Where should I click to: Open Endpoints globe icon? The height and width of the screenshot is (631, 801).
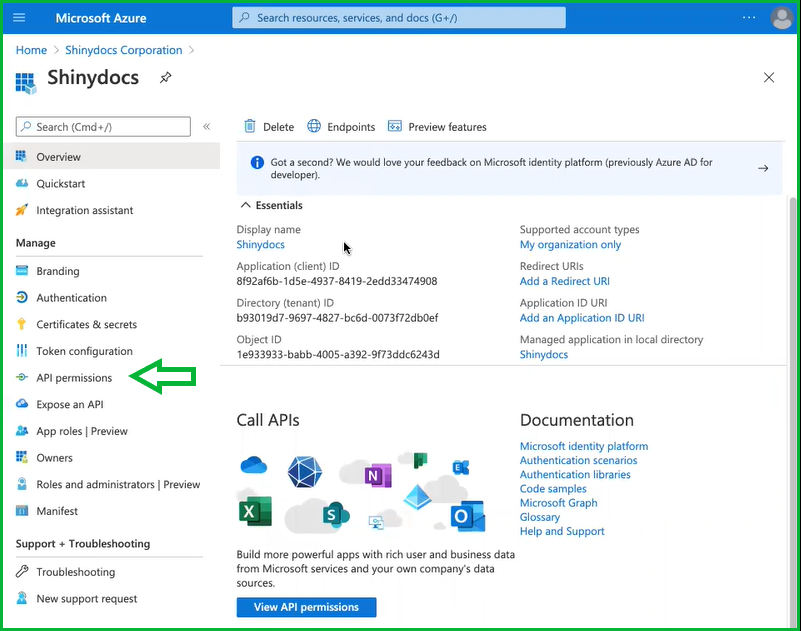tap(314, 127)
